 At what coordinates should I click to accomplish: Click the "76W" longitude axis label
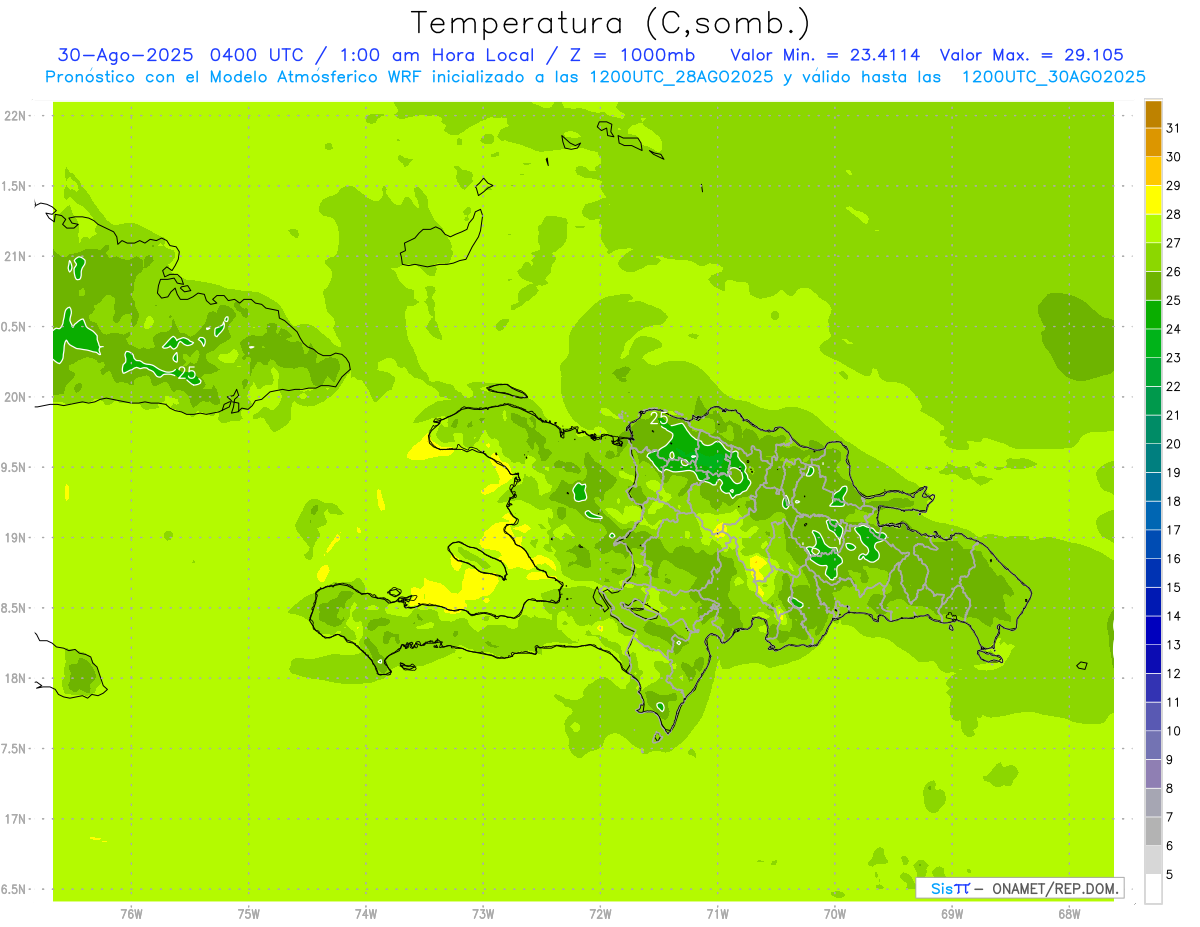[x=131, y=915]
